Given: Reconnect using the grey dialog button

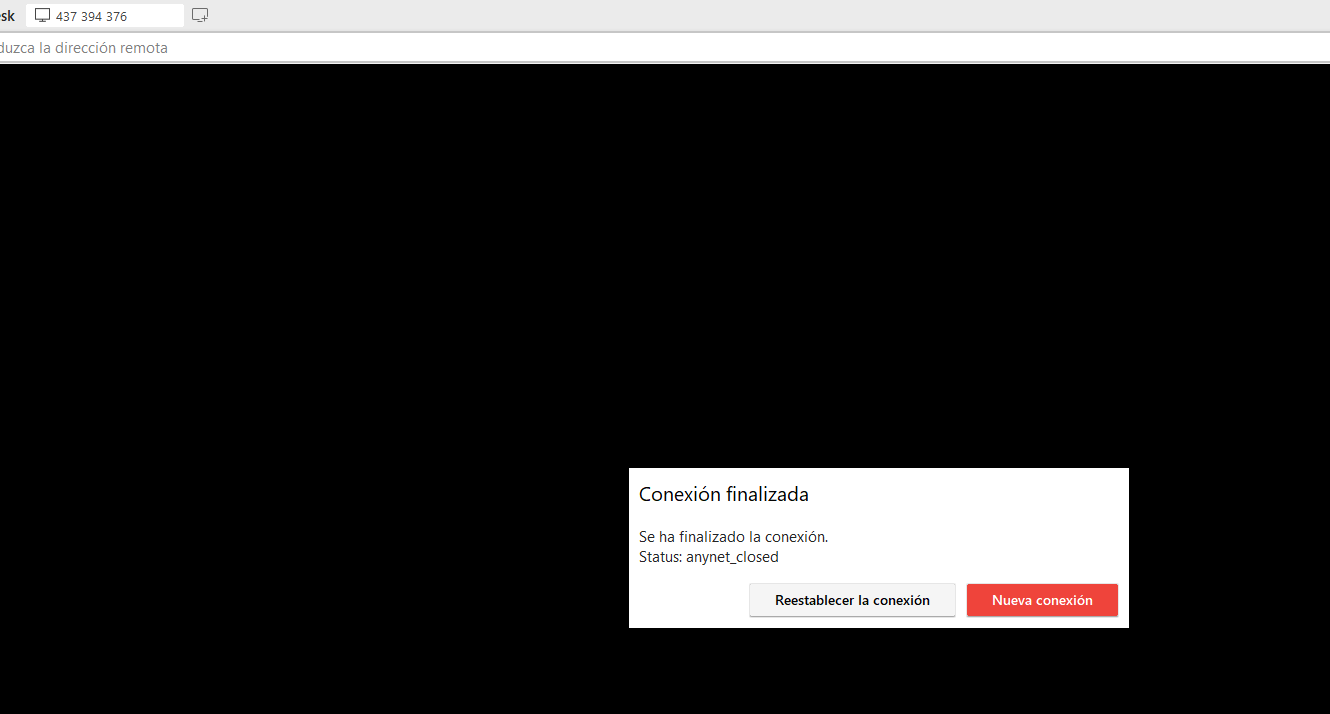Looking at the screenshot, I should tap(852, 600).
